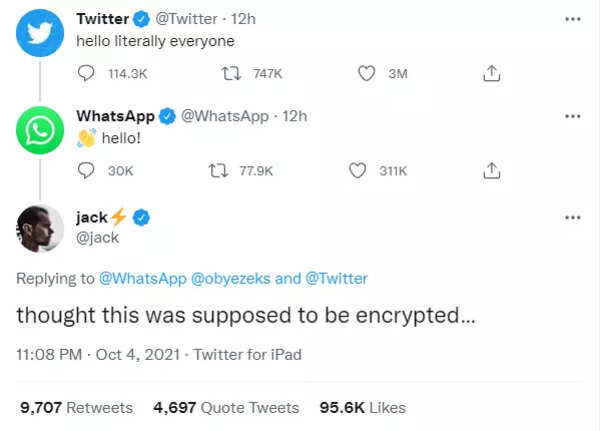This screenshot has height=431, width=600.
Task: Retweet WhatsApp's "hello!" tweet
Action: tap(216, 171)
